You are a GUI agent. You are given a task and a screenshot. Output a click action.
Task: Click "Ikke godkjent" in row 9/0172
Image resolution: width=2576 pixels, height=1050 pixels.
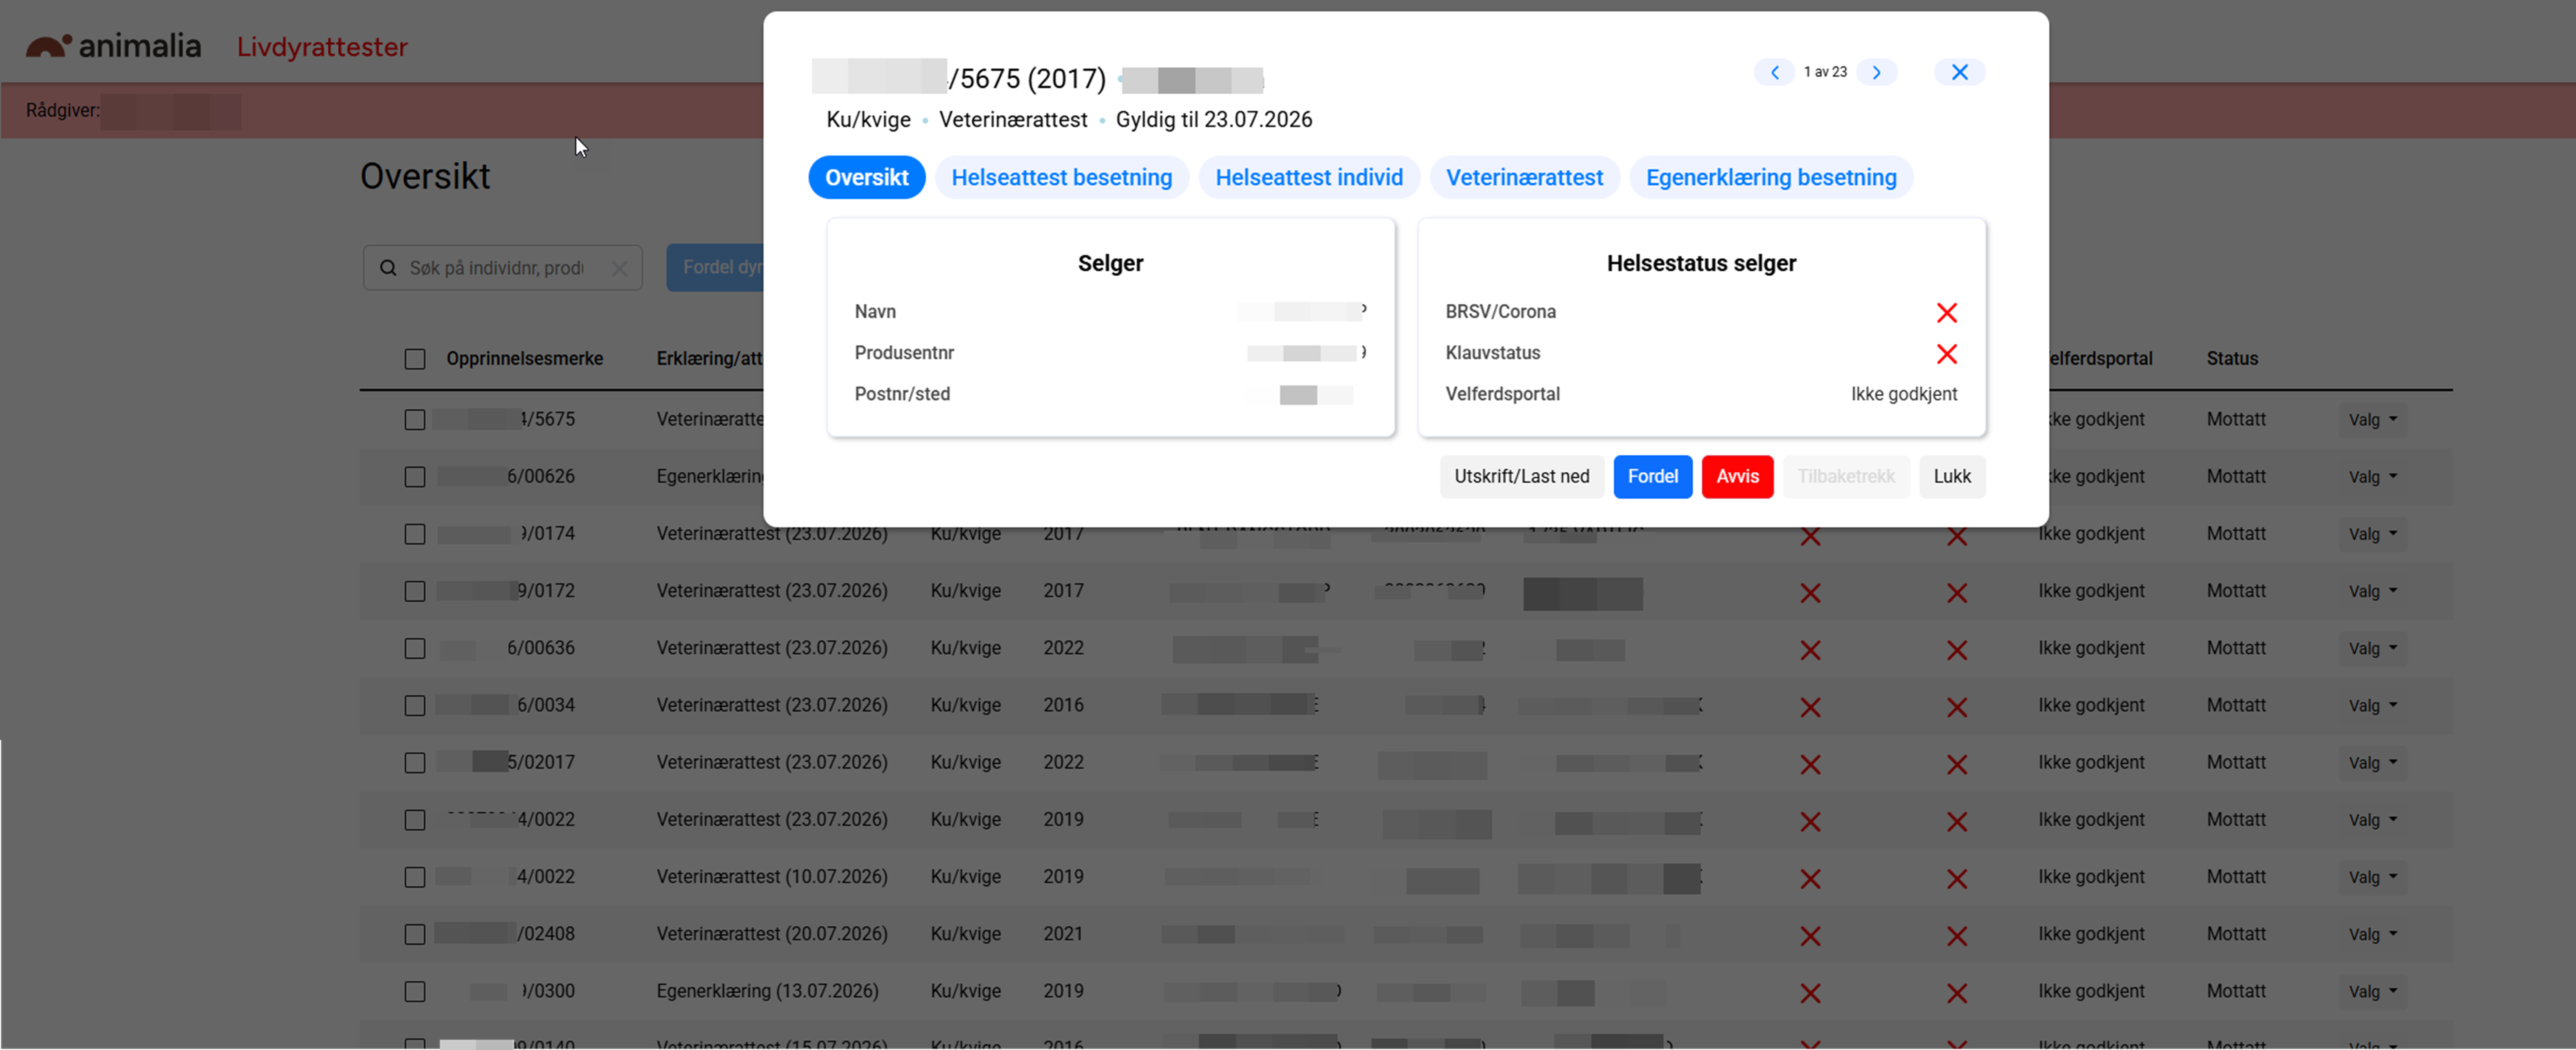point(2091,591)
